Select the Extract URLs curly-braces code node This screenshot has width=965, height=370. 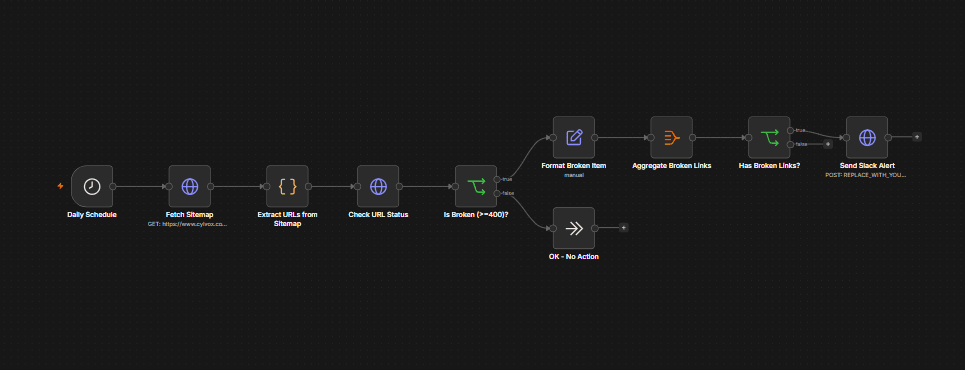[x=287, y=186]
